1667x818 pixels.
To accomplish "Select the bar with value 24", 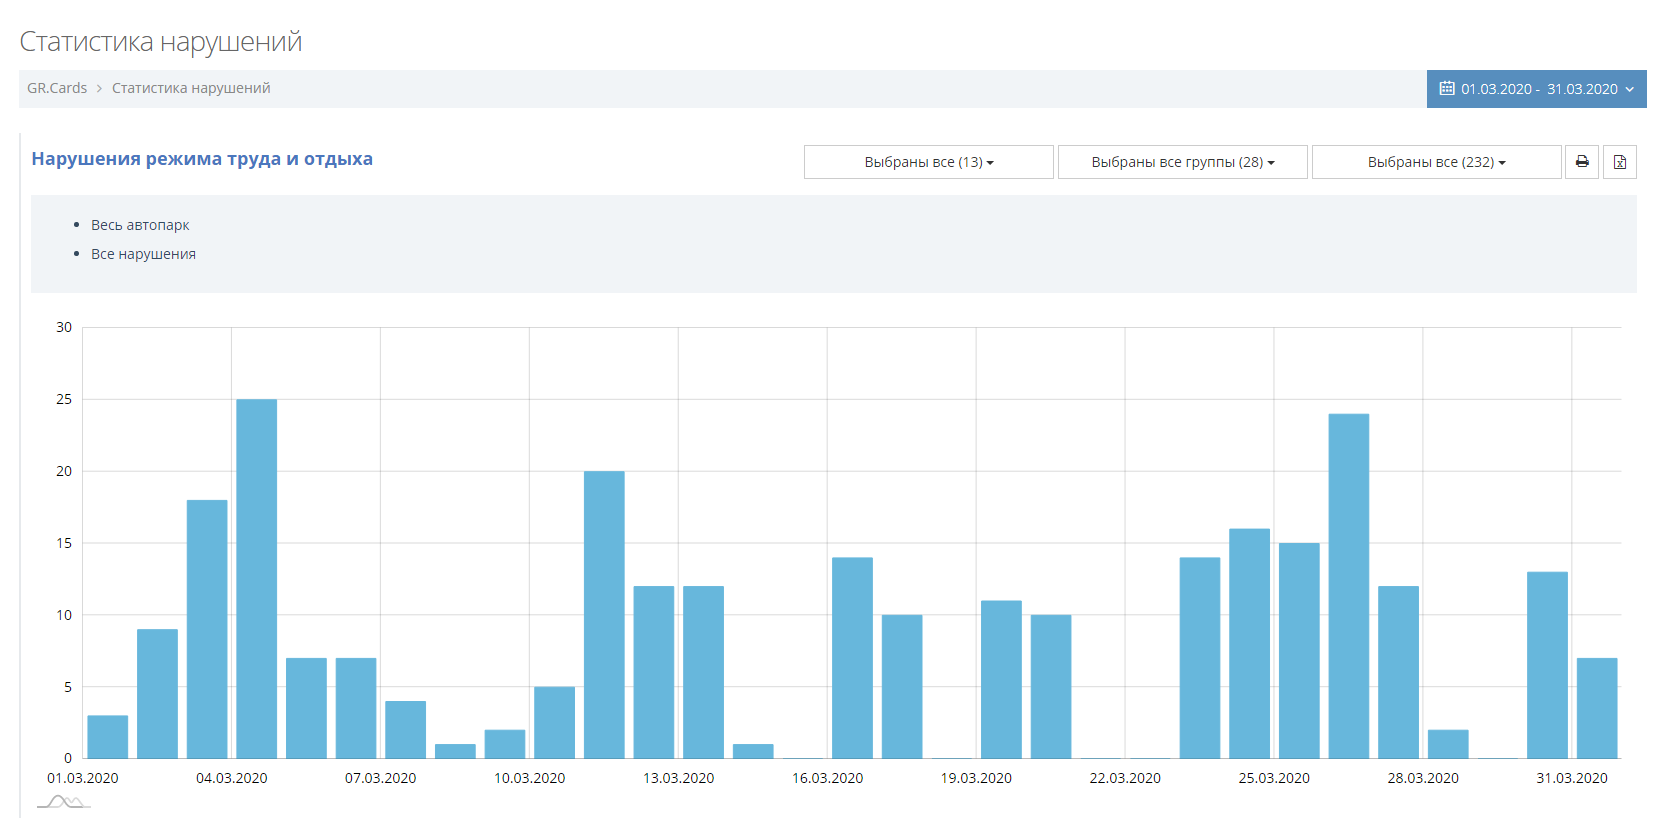I will click(1348, 585).
